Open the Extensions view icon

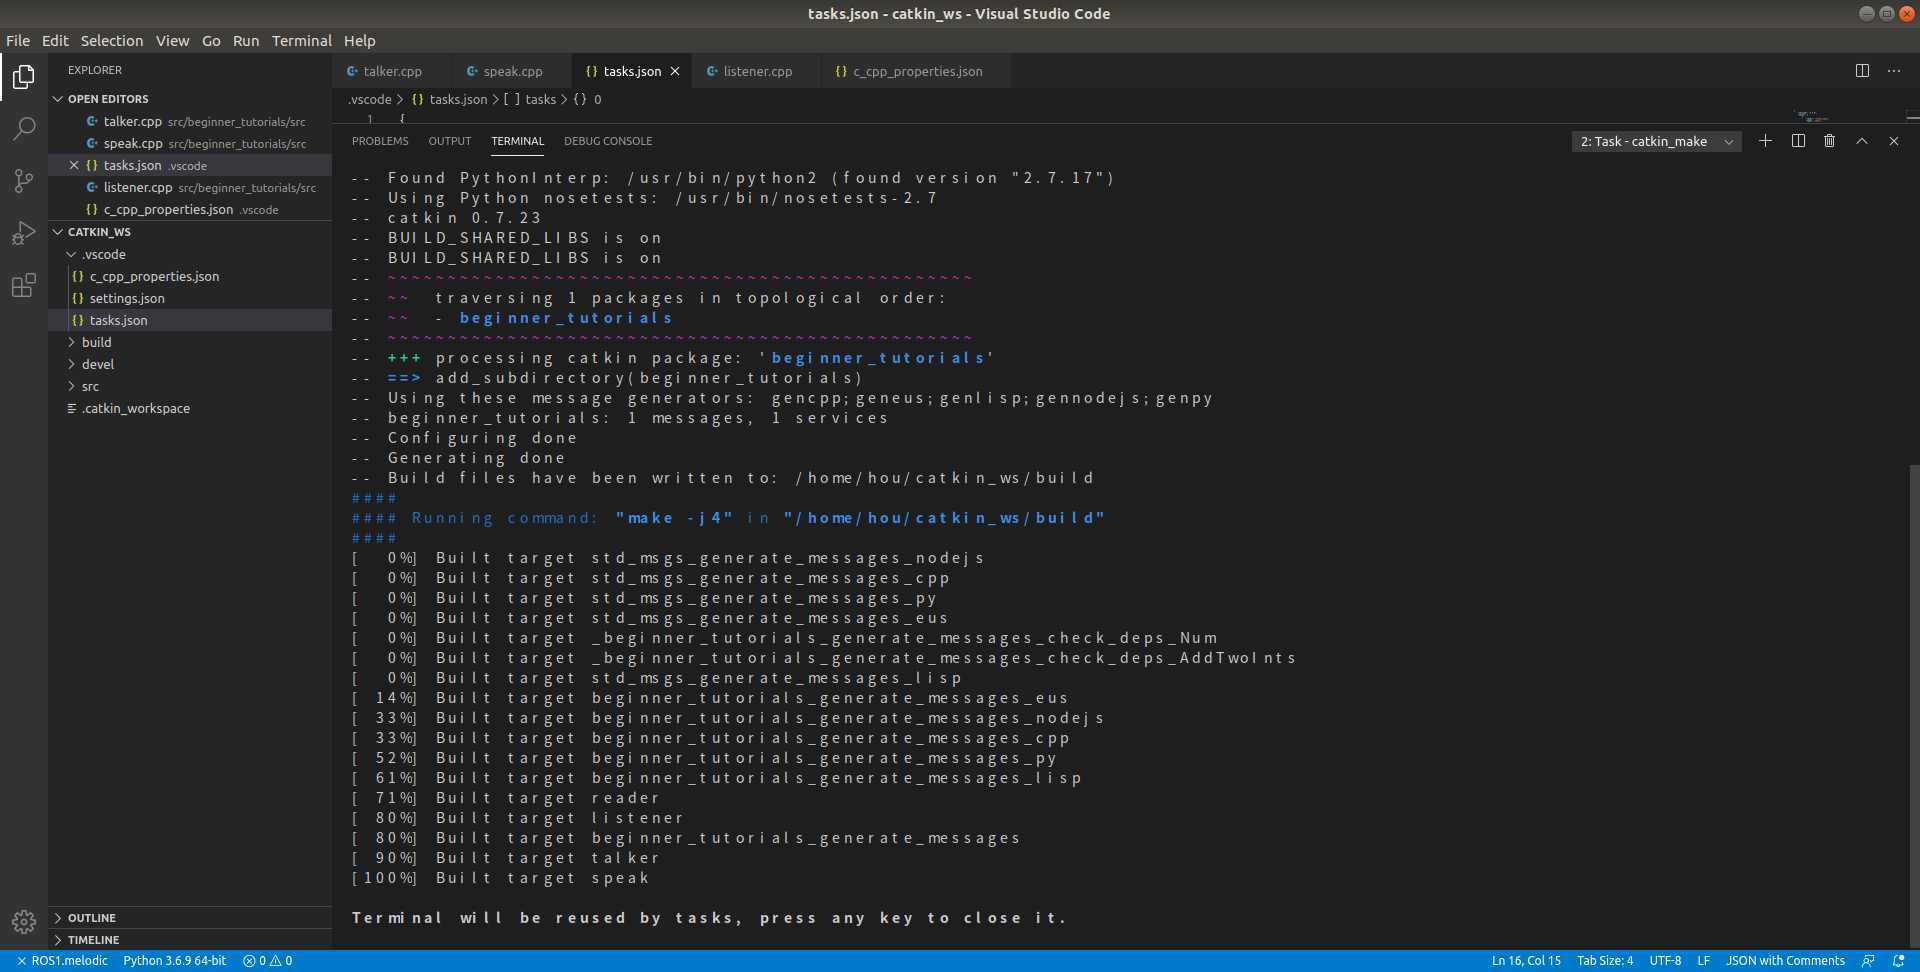24,285
